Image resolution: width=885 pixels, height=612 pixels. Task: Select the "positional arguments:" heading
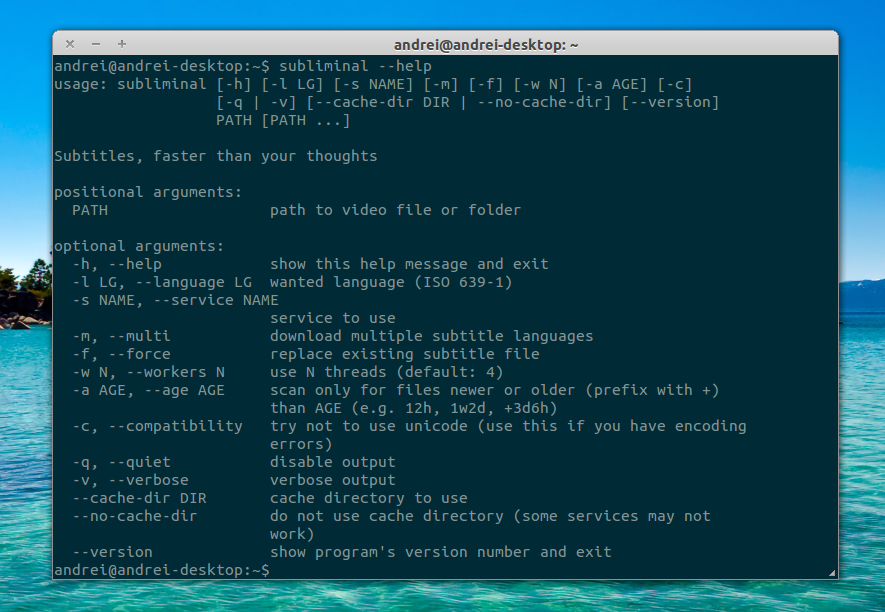point(148,192)
